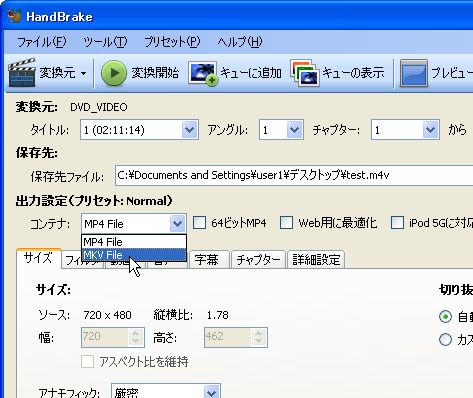Click the aspect ratio value 1.78
Image resolution: width=473 pixels, height=398 pixels.
(218, 315)
